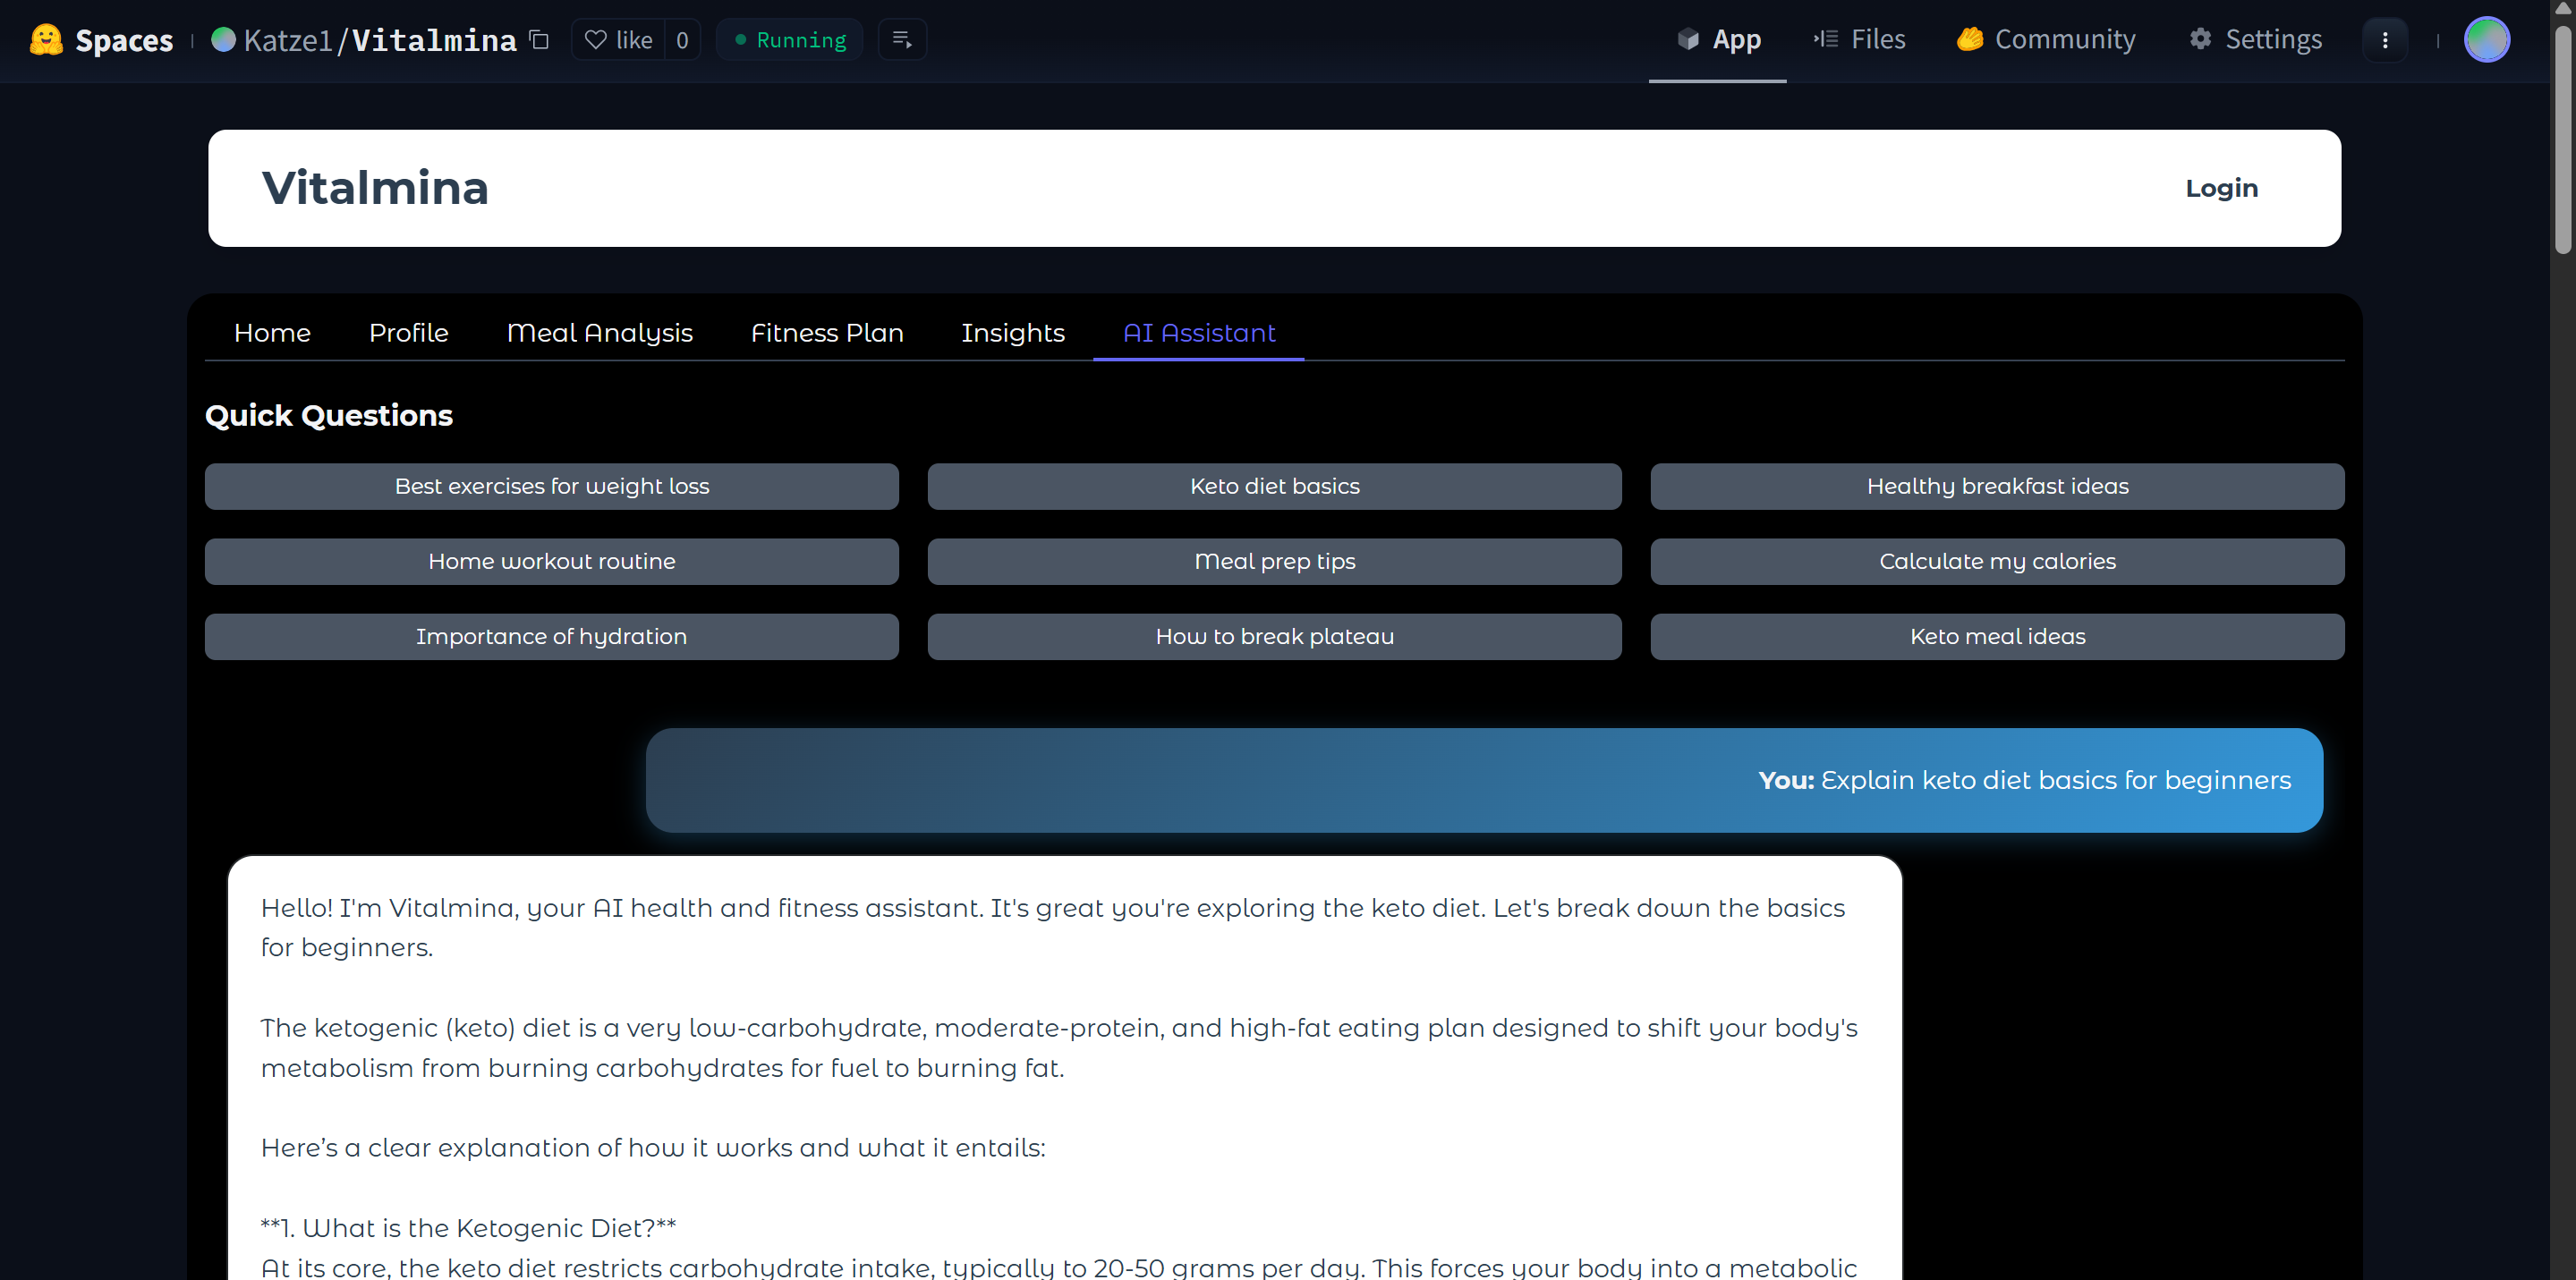Open the logs panel icon
This screenshot has width=2576, height=1280.
pyautogui.click(x=902, y=40)
